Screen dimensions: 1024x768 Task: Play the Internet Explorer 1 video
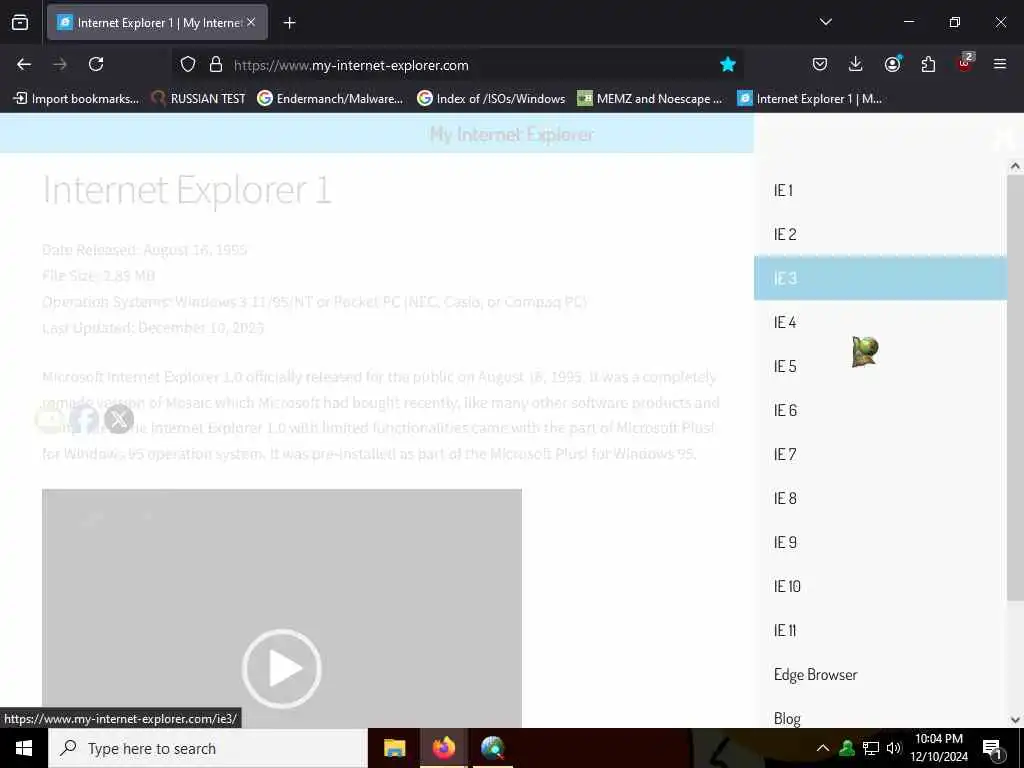click(x=281, y=669)
